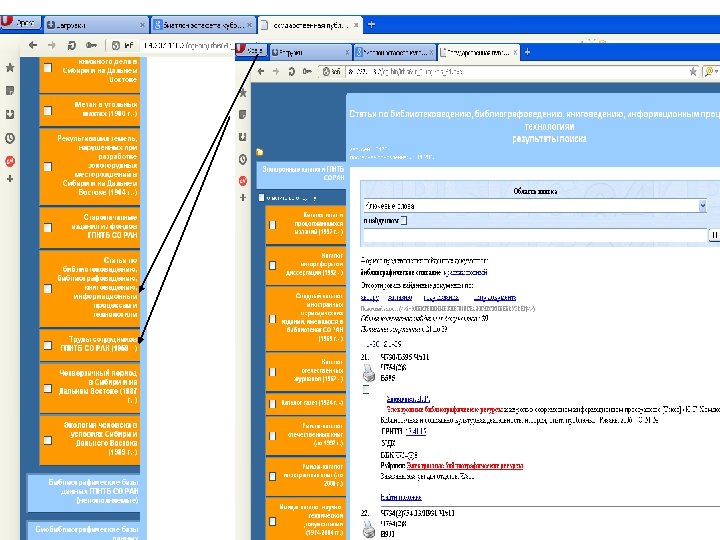
Task: Reload the page in front Opera window
Action: [x=292, y=71]
